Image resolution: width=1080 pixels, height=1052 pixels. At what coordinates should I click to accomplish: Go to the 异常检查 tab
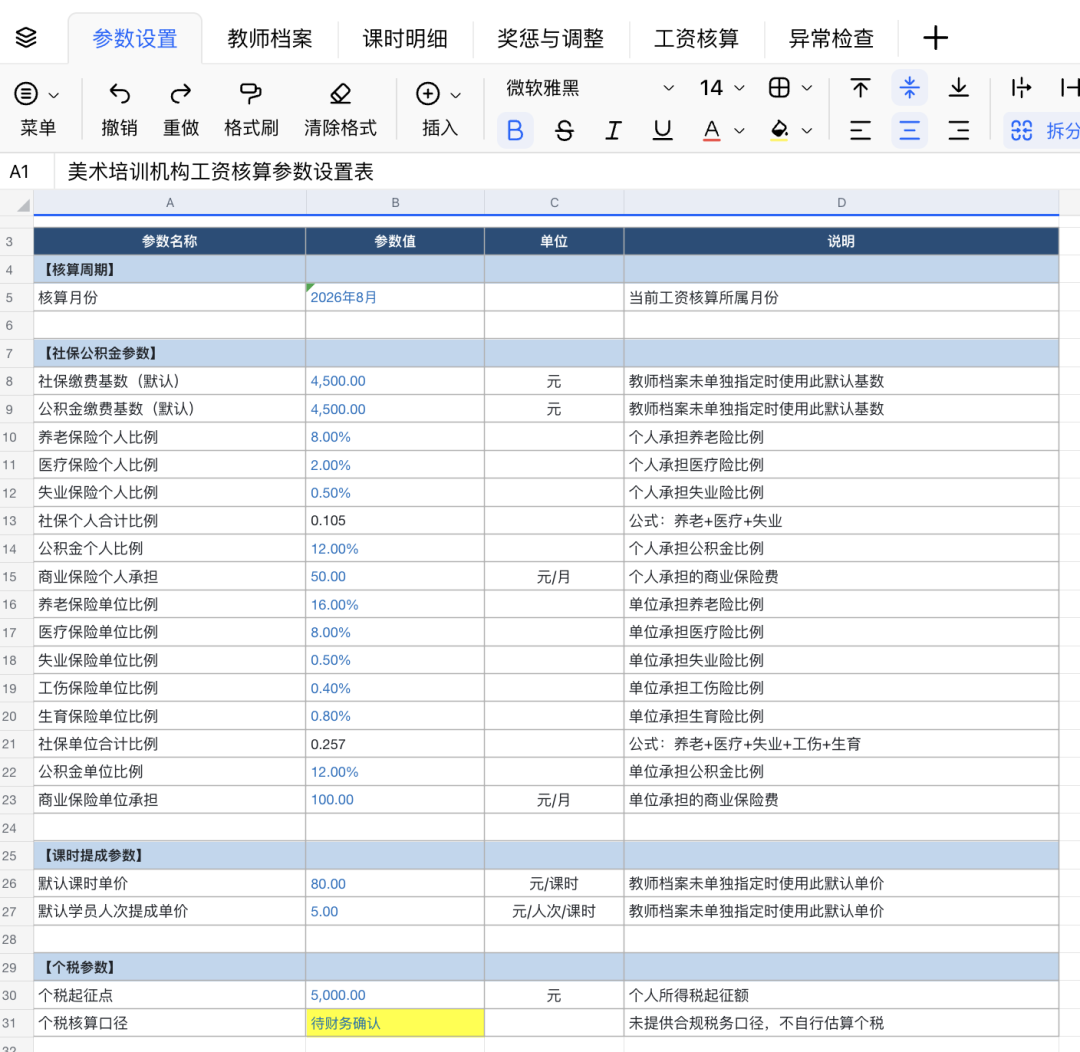(x=831, y=38)
